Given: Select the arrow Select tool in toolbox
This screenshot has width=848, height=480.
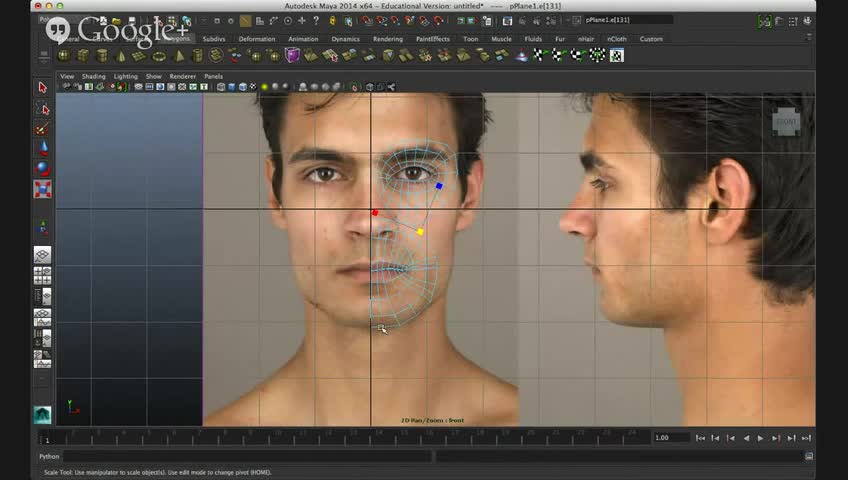Looking at the screenshot, I should pyautogui.click(x=42, y=88).
